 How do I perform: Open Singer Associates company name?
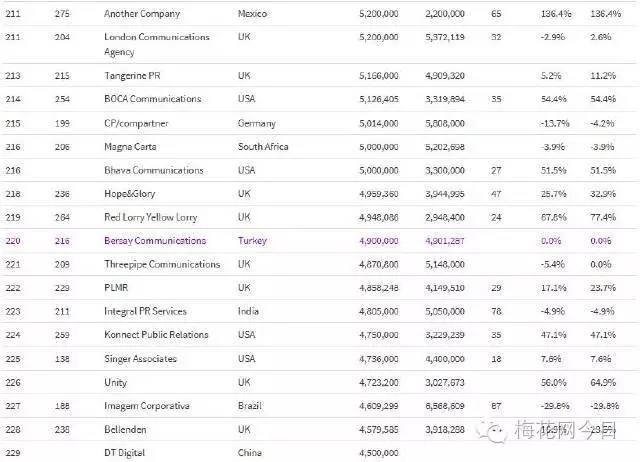141,359
